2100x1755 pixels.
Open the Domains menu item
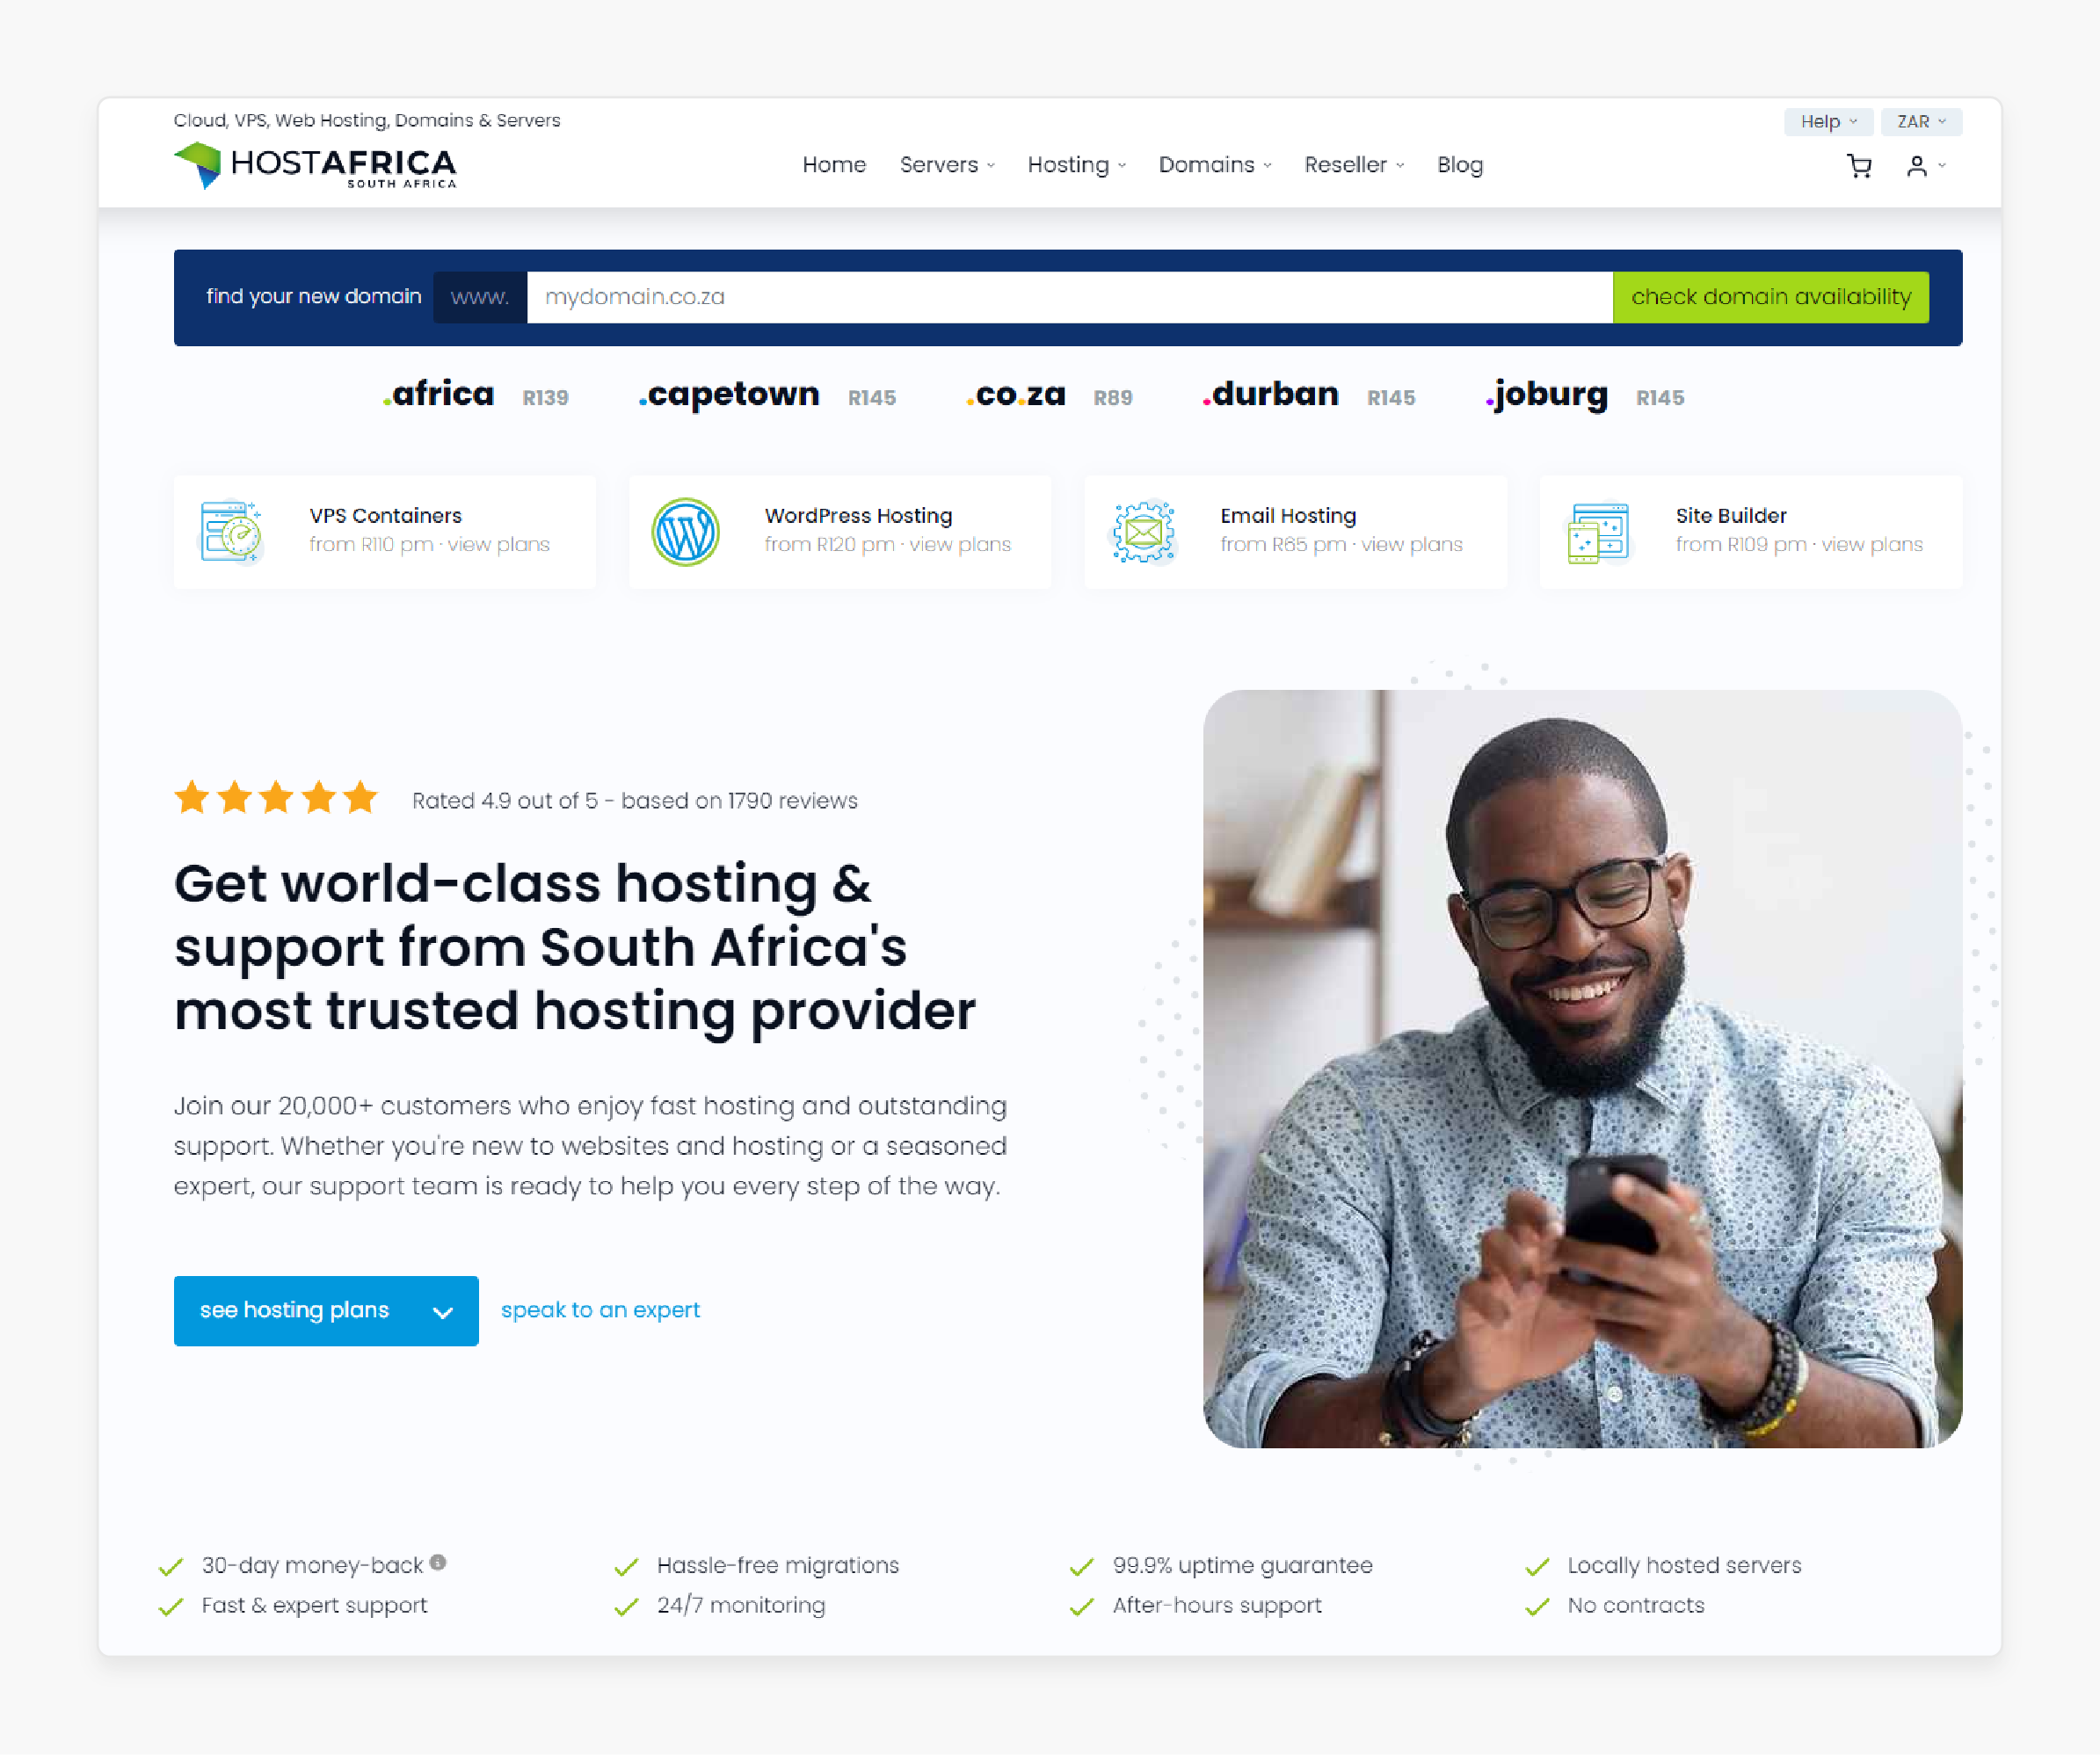click(1209, 166)
